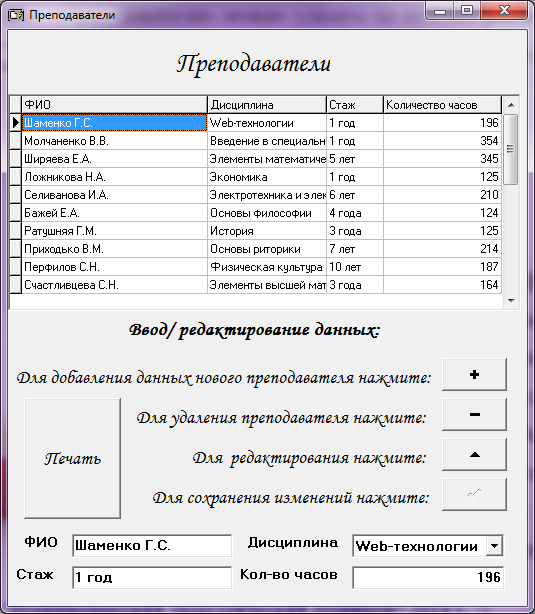Click the checkmark save changes button

pyautogui.click(x=474, y=495)
